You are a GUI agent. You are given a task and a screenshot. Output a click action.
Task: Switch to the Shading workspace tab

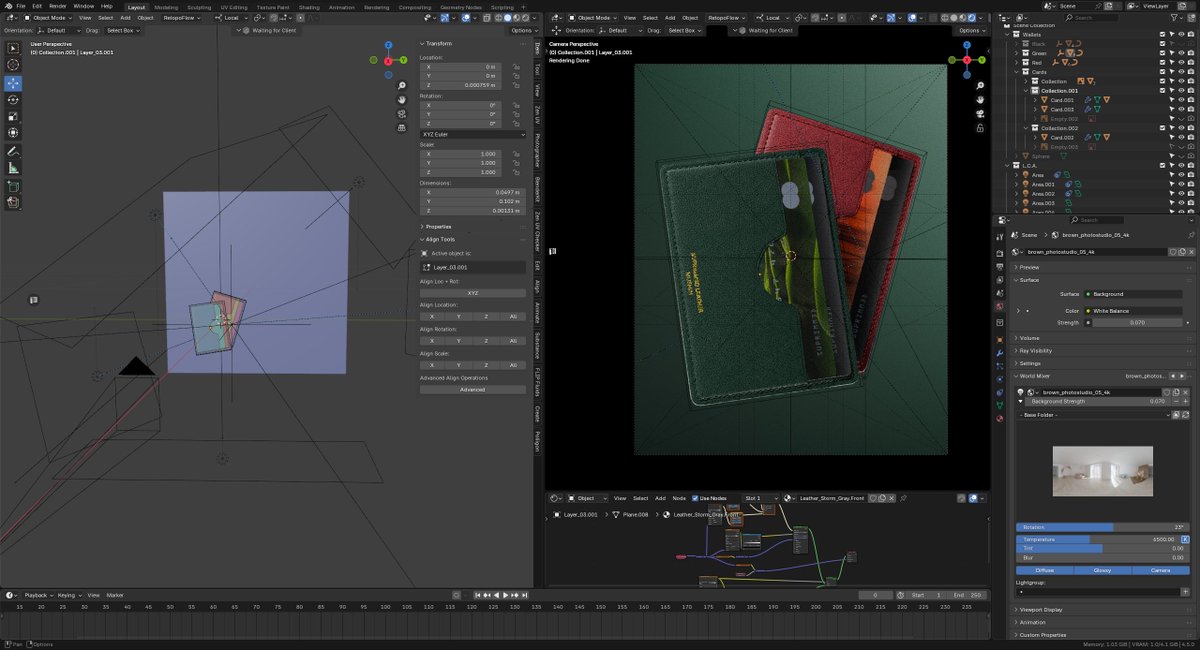pos(308,6)
